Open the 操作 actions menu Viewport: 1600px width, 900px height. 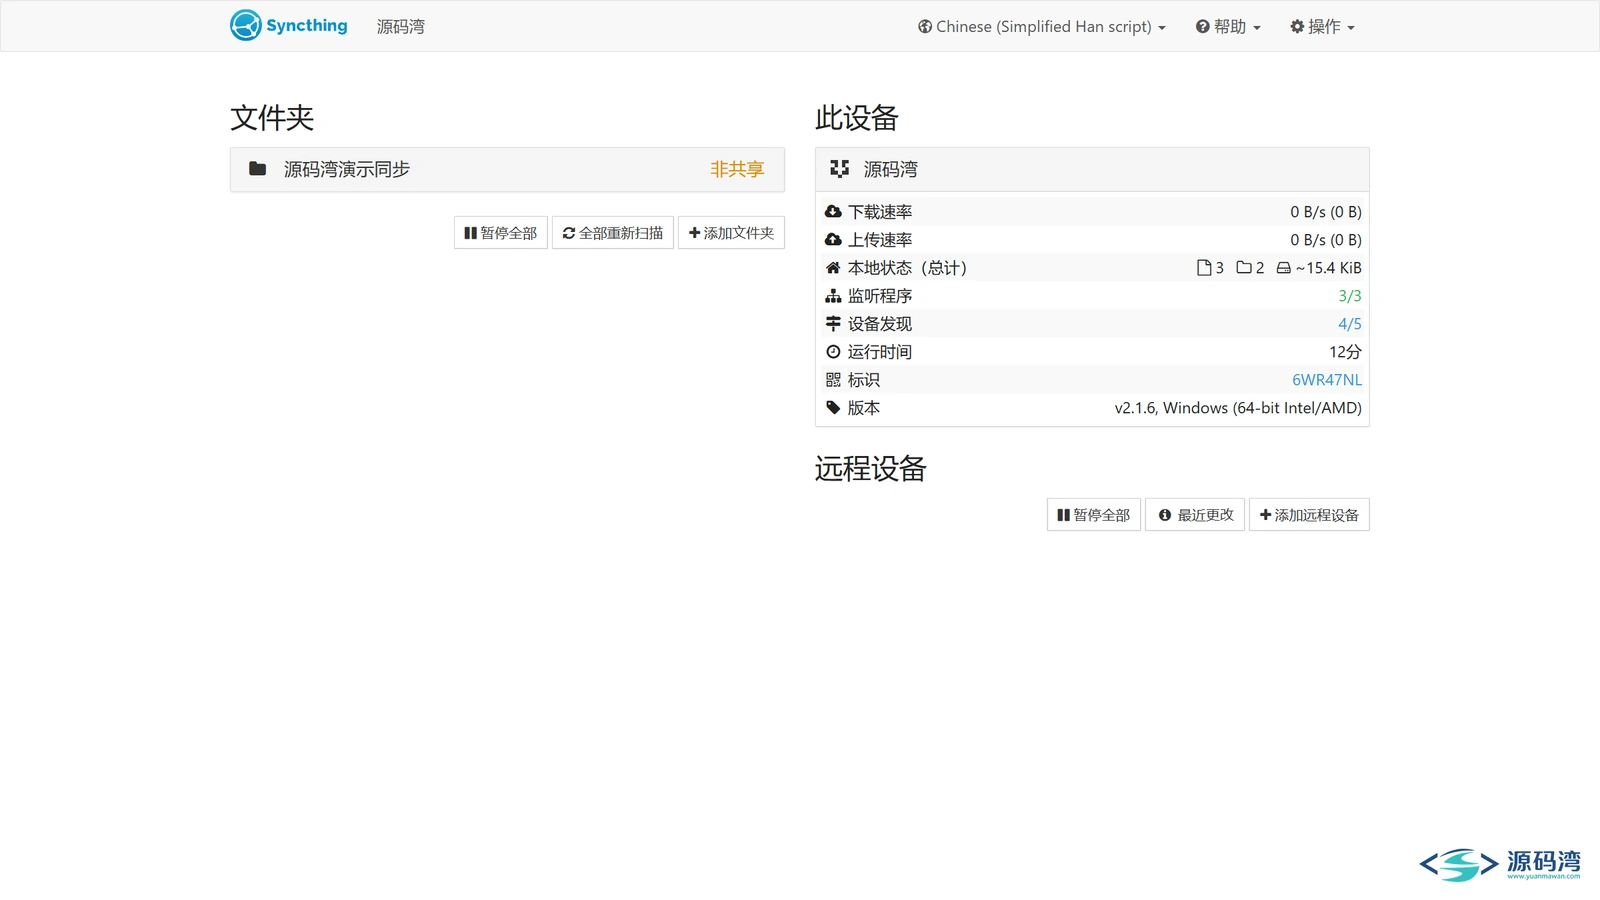tap(1322, 27)
